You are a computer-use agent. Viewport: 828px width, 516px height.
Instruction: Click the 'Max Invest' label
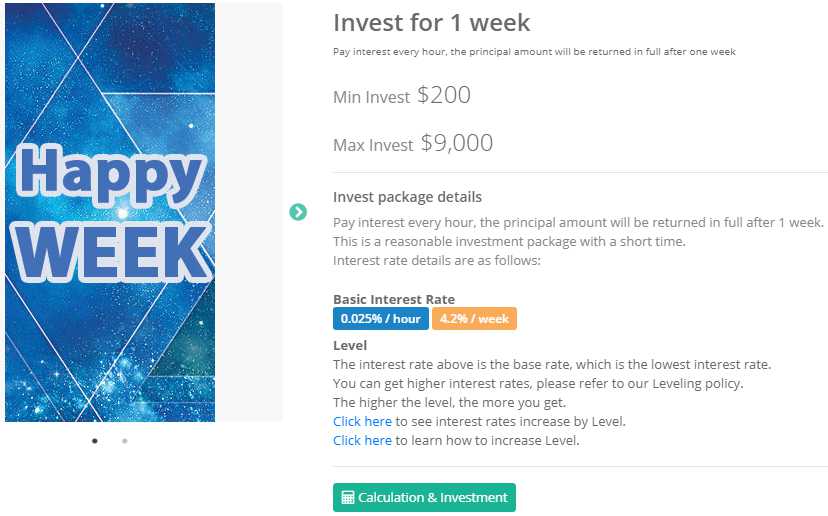coord(373,146)
